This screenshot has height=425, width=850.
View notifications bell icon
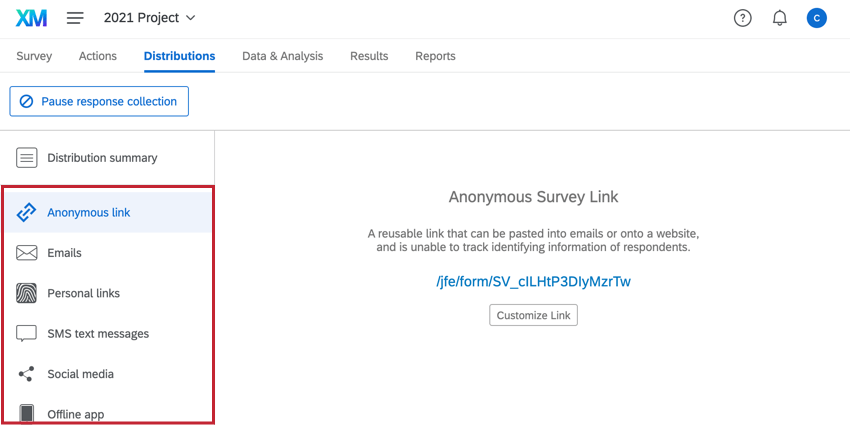pyautogui.click(x=780, y=18)
